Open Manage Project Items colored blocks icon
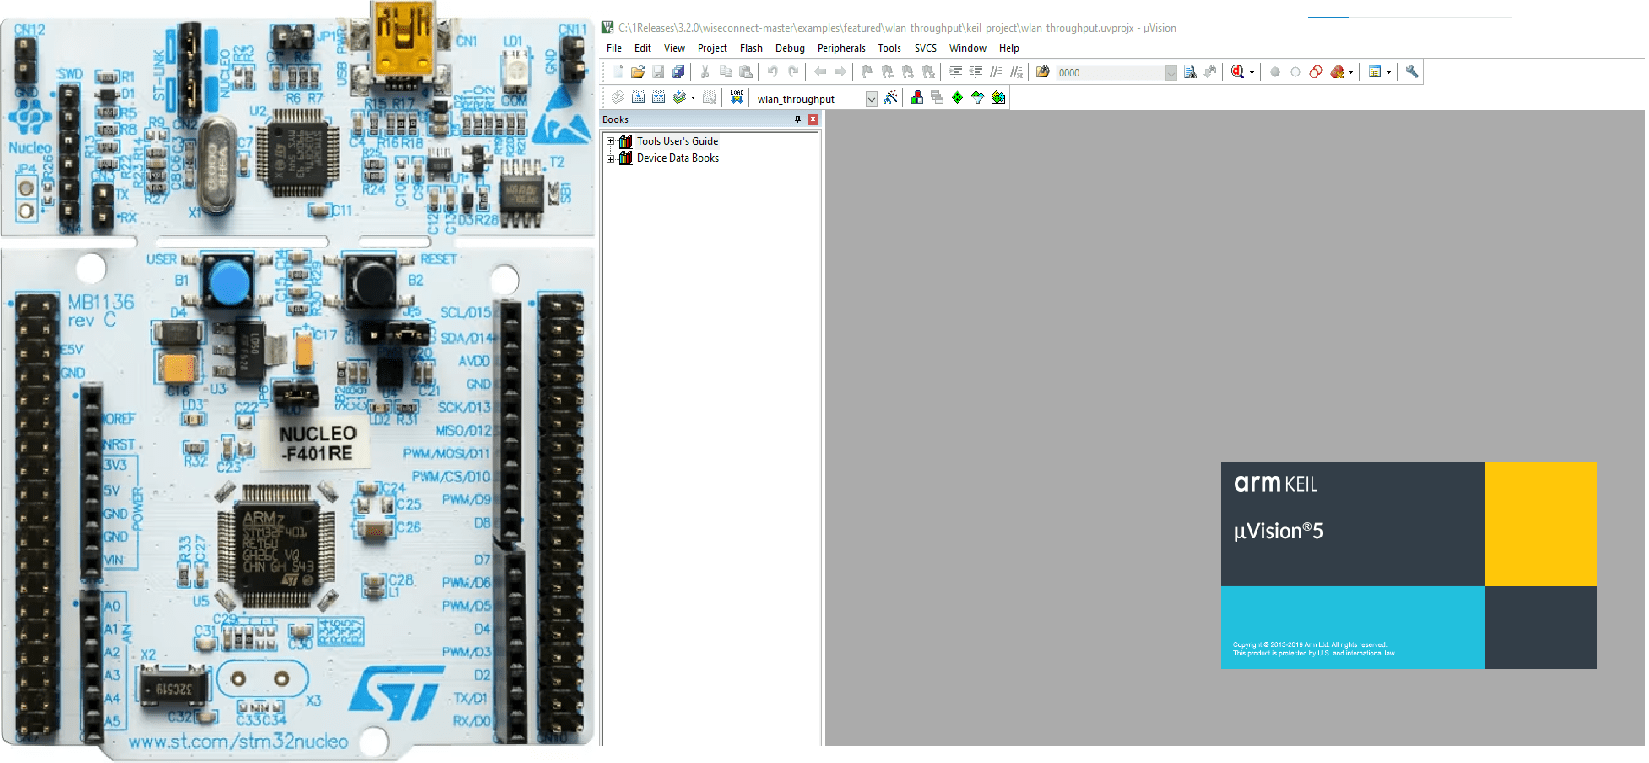 [x=916, y=98]
